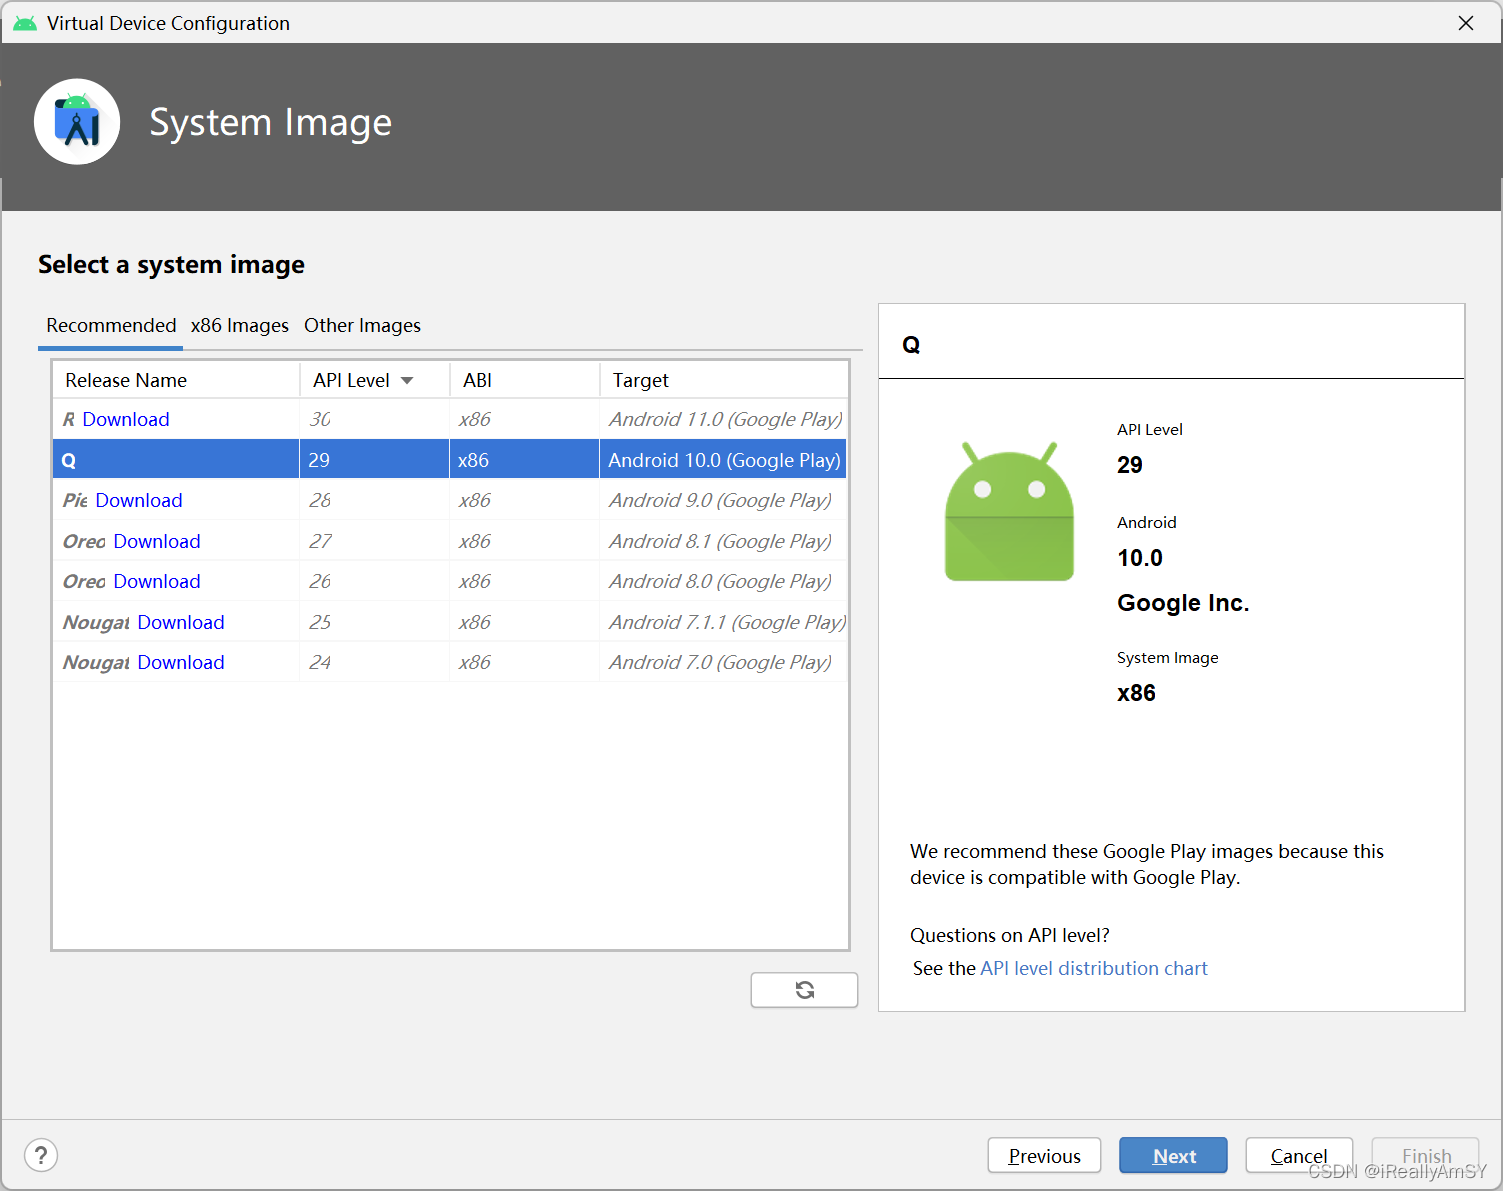
Task: Switch to the Recommended tab
Action: pyautogui.click(x=111, y=326)
